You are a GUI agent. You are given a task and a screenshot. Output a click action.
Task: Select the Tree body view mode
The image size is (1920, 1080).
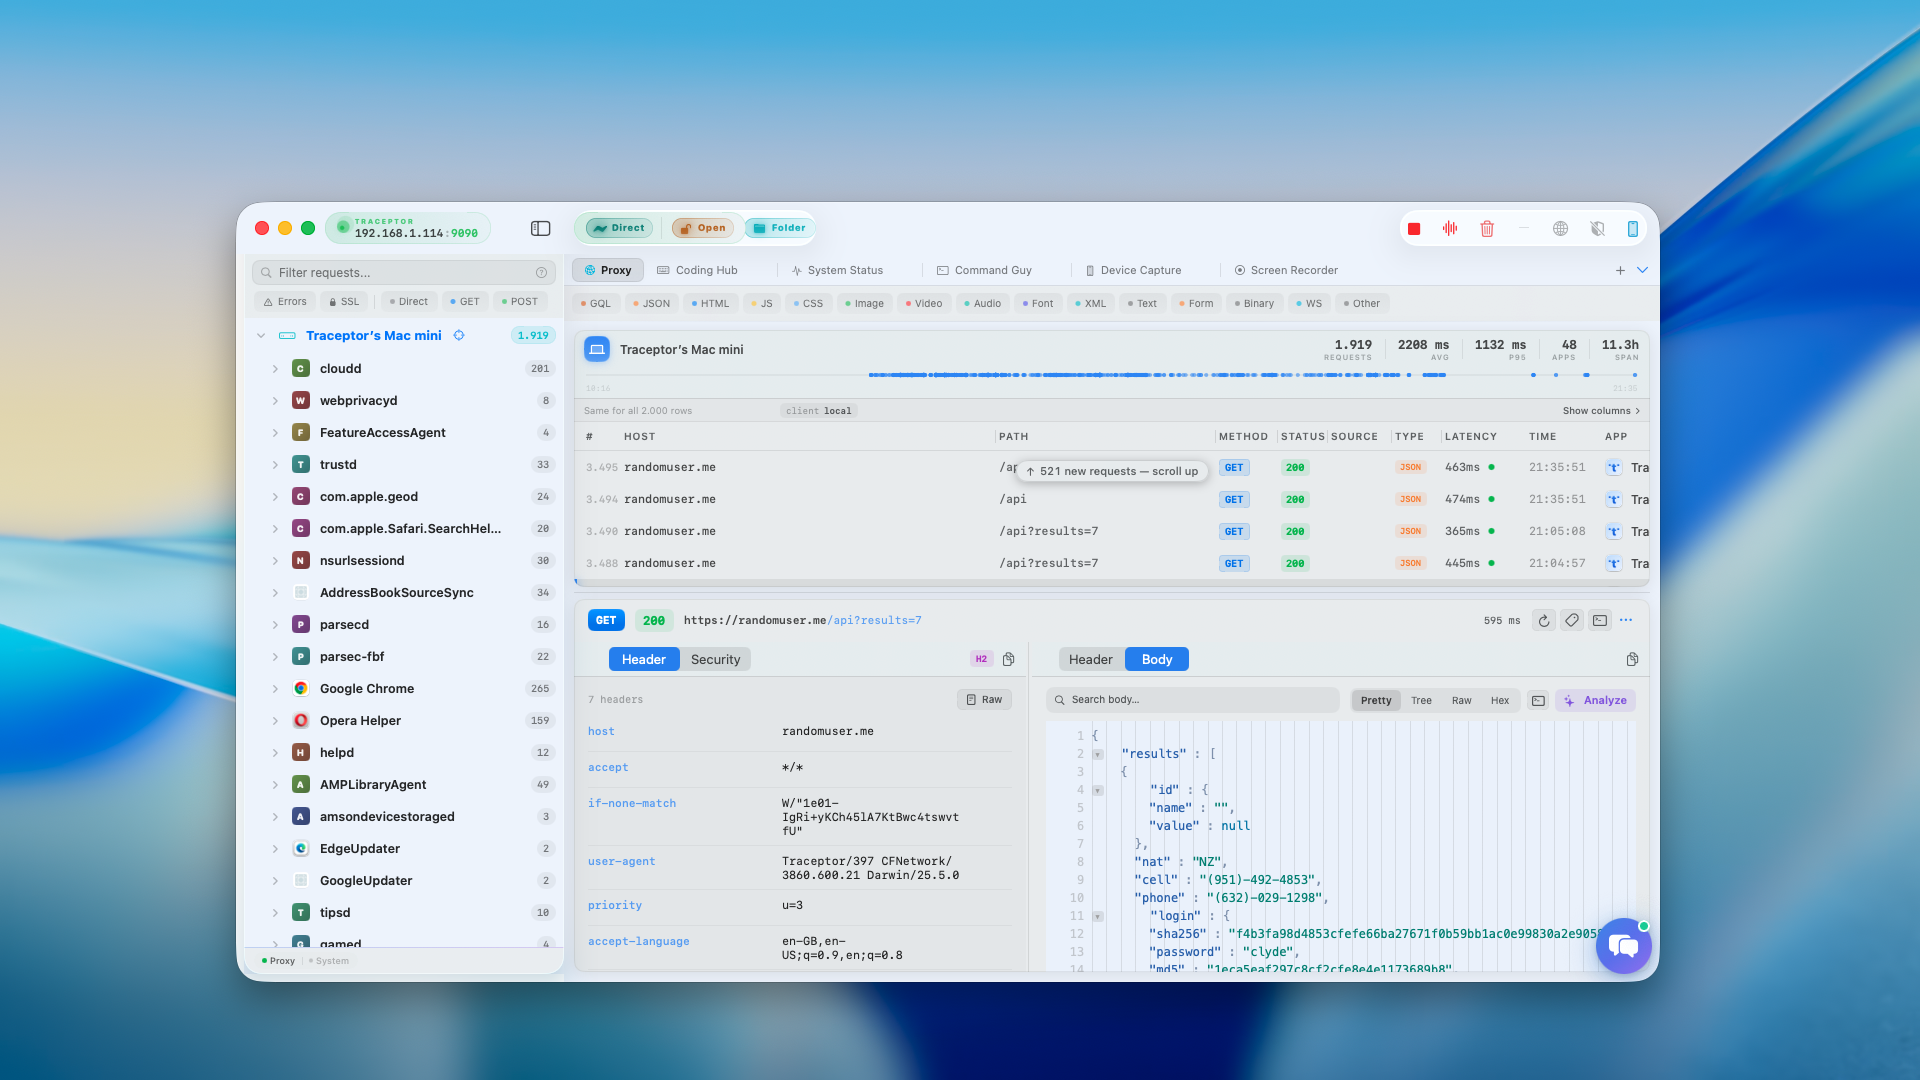point(1421,701)
